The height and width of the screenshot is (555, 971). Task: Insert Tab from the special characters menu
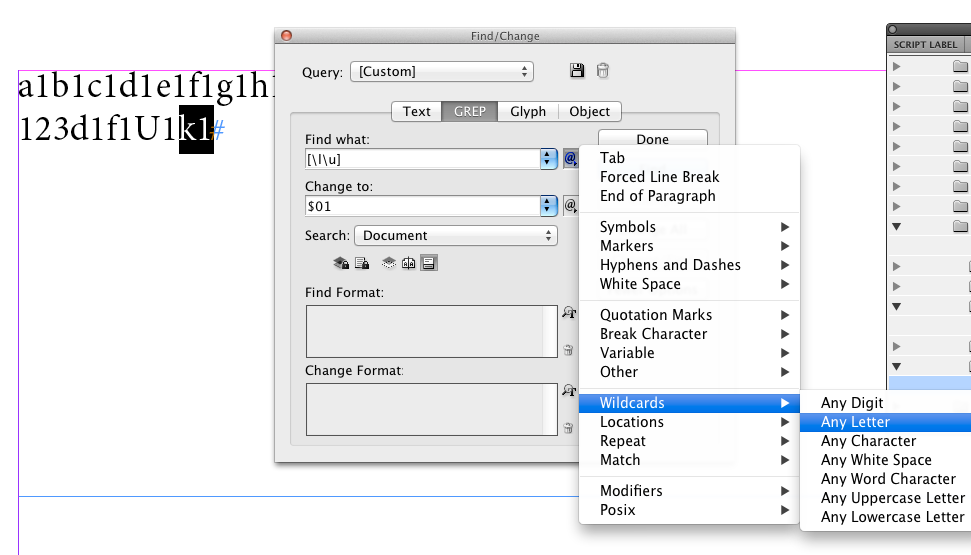[689, 158]
